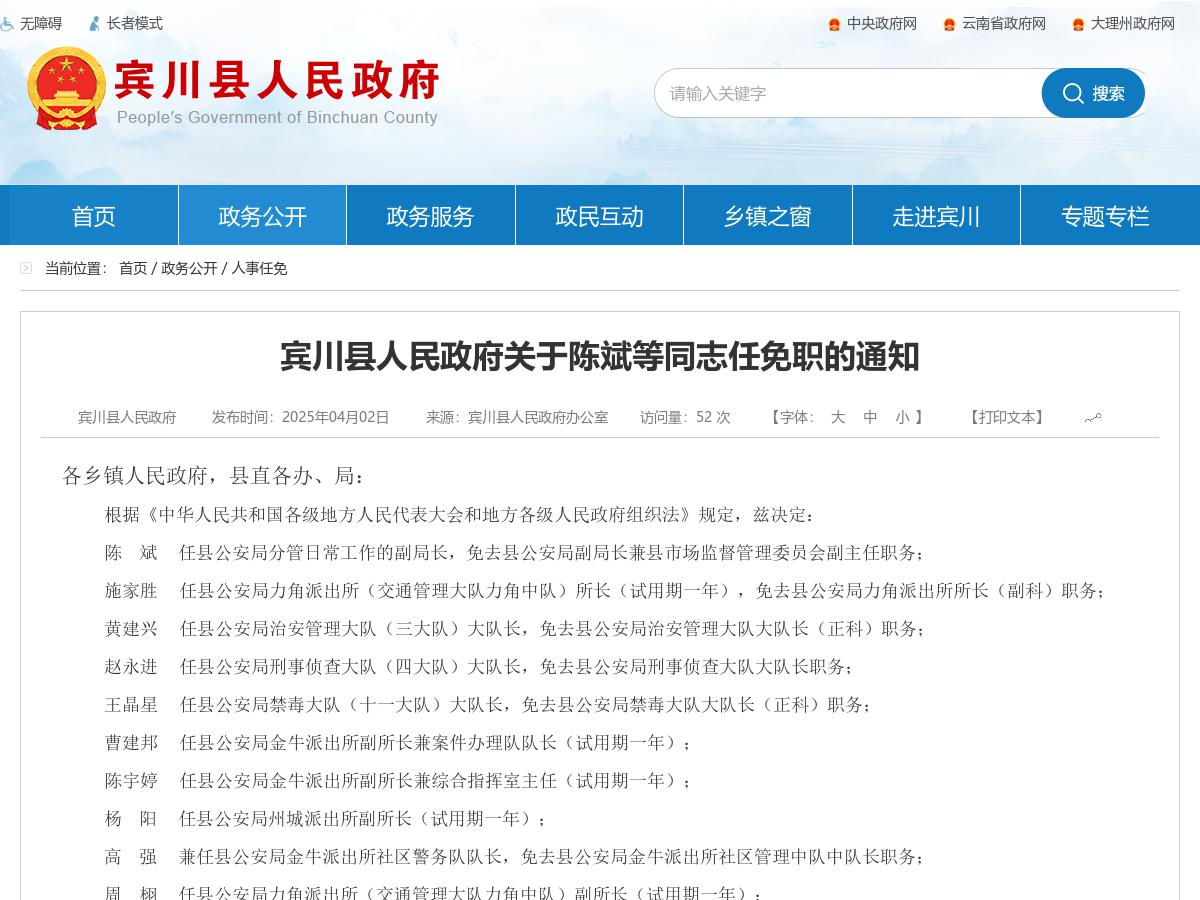Click the arrow icon left of 当前位置 breadcrumb
The height and width of the screenshot is (900, 1200).
(x=26, y=267)
